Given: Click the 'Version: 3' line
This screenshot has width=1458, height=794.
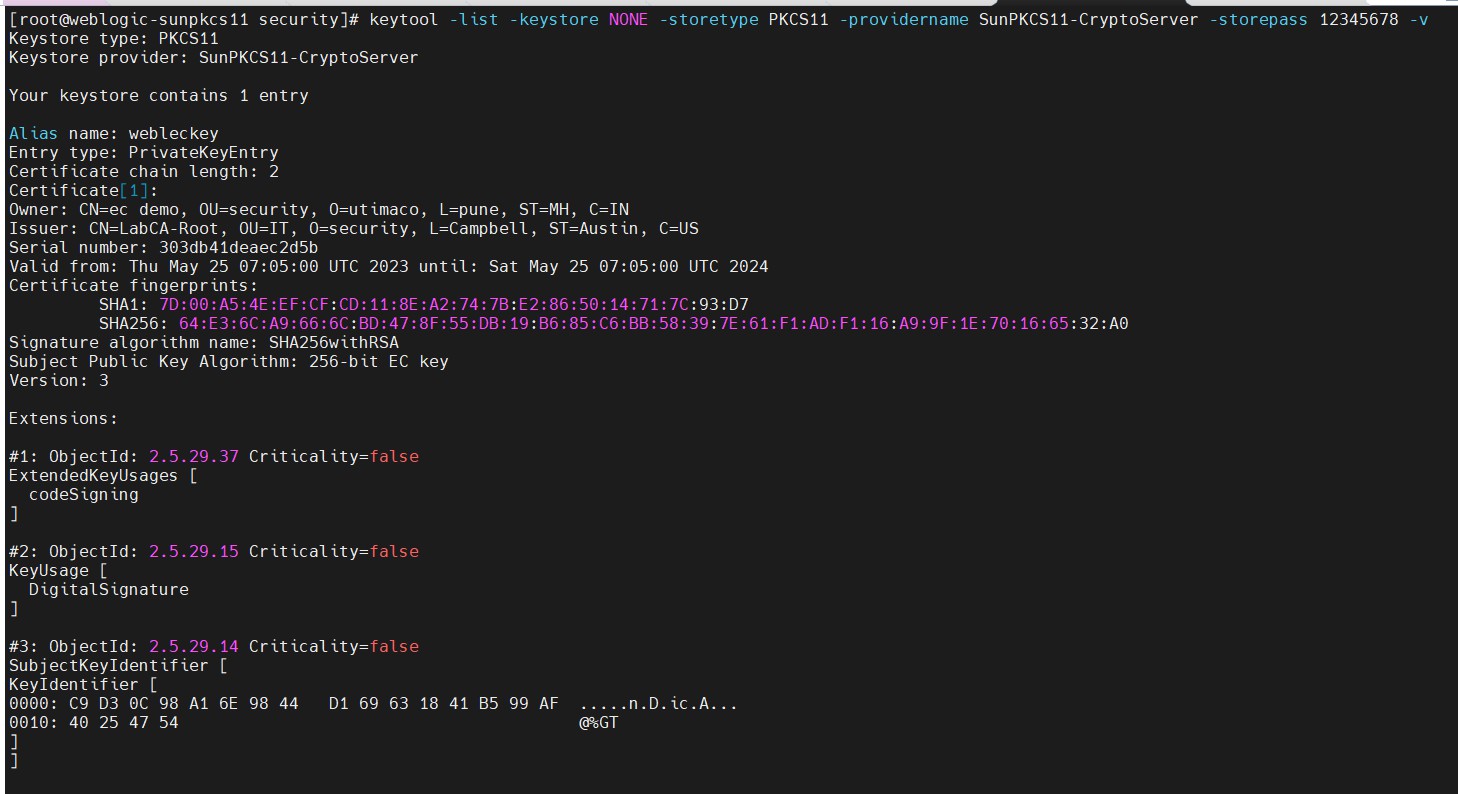Looking at the screenshot, I should [58, 381].
